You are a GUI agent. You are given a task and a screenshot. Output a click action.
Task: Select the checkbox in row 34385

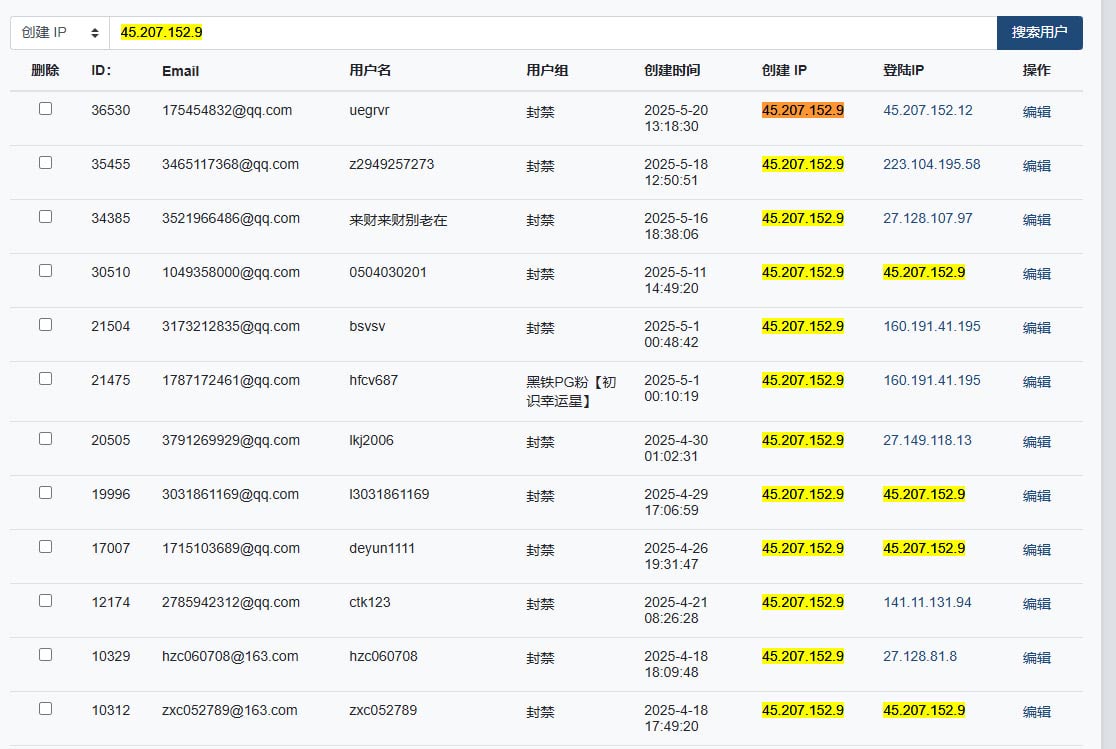46,216
